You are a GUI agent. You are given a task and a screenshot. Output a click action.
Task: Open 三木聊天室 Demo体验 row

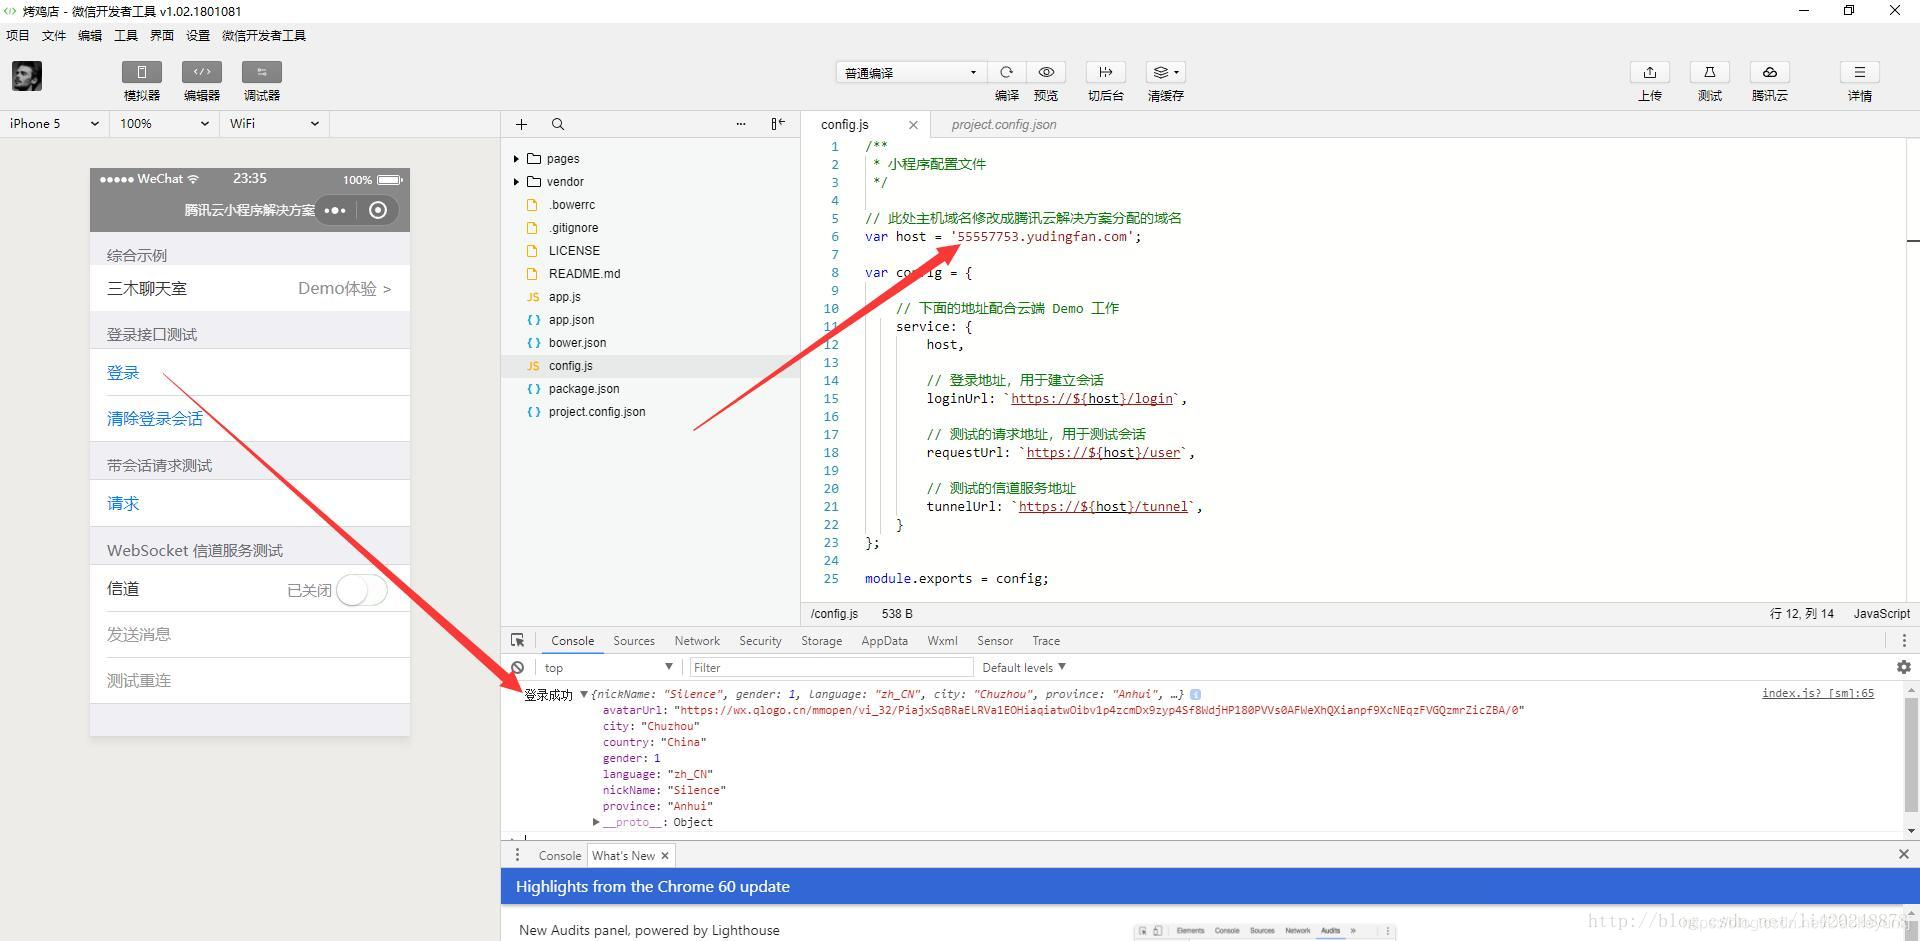250,288
